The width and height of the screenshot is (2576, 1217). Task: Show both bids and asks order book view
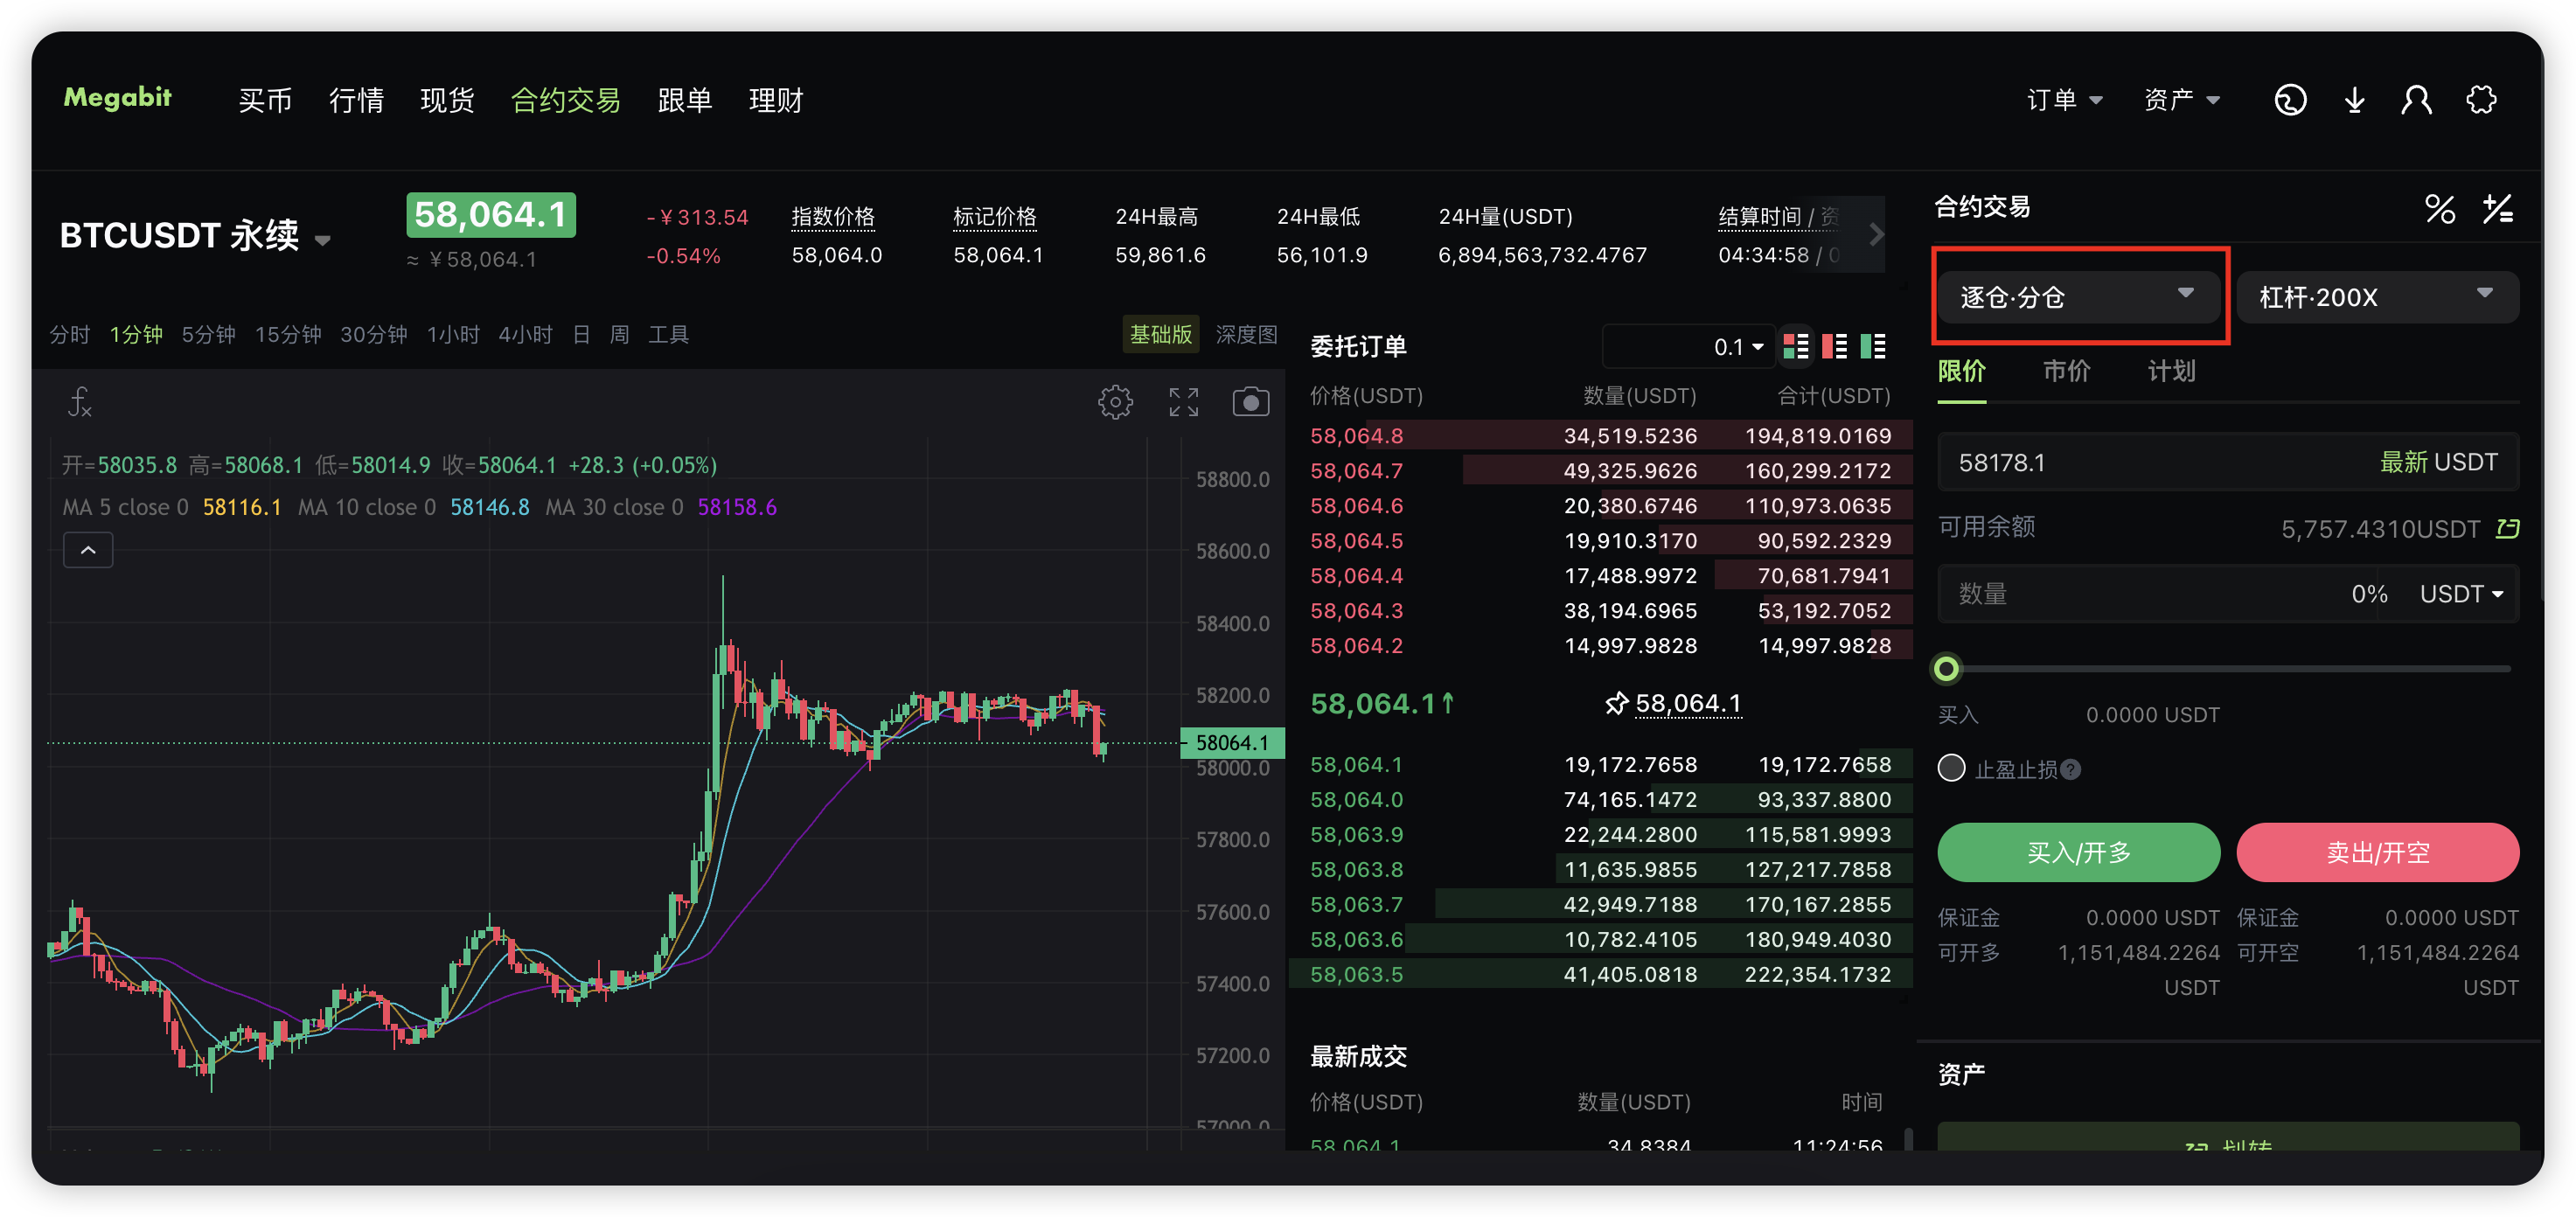pos(1796,347)
